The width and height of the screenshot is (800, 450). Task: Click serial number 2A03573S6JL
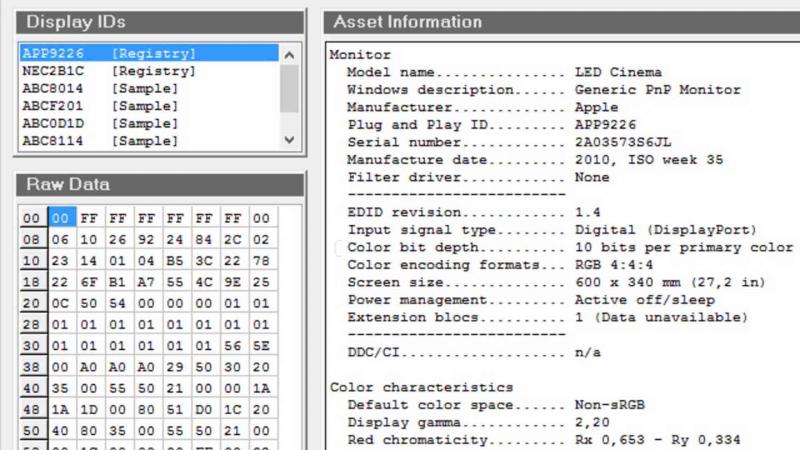[623, 142]
